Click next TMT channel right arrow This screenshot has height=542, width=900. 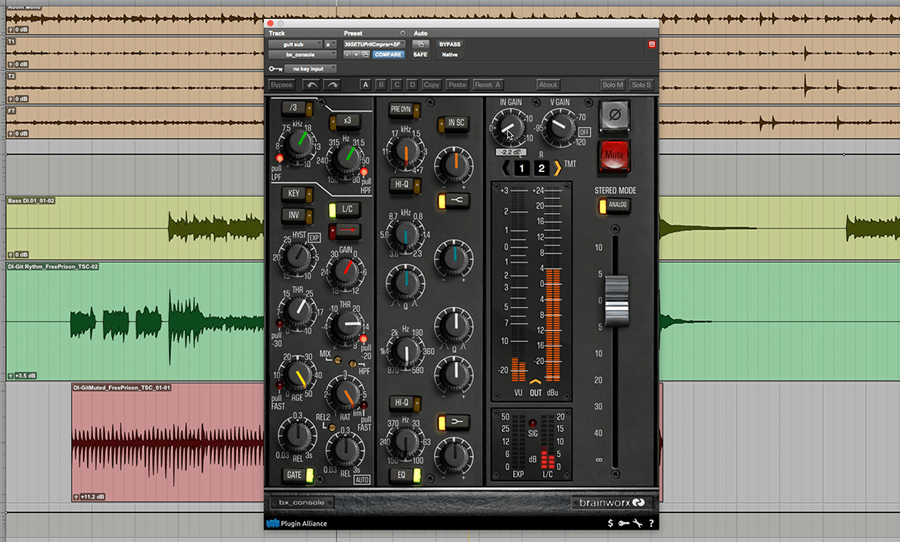tap(557, 168)
